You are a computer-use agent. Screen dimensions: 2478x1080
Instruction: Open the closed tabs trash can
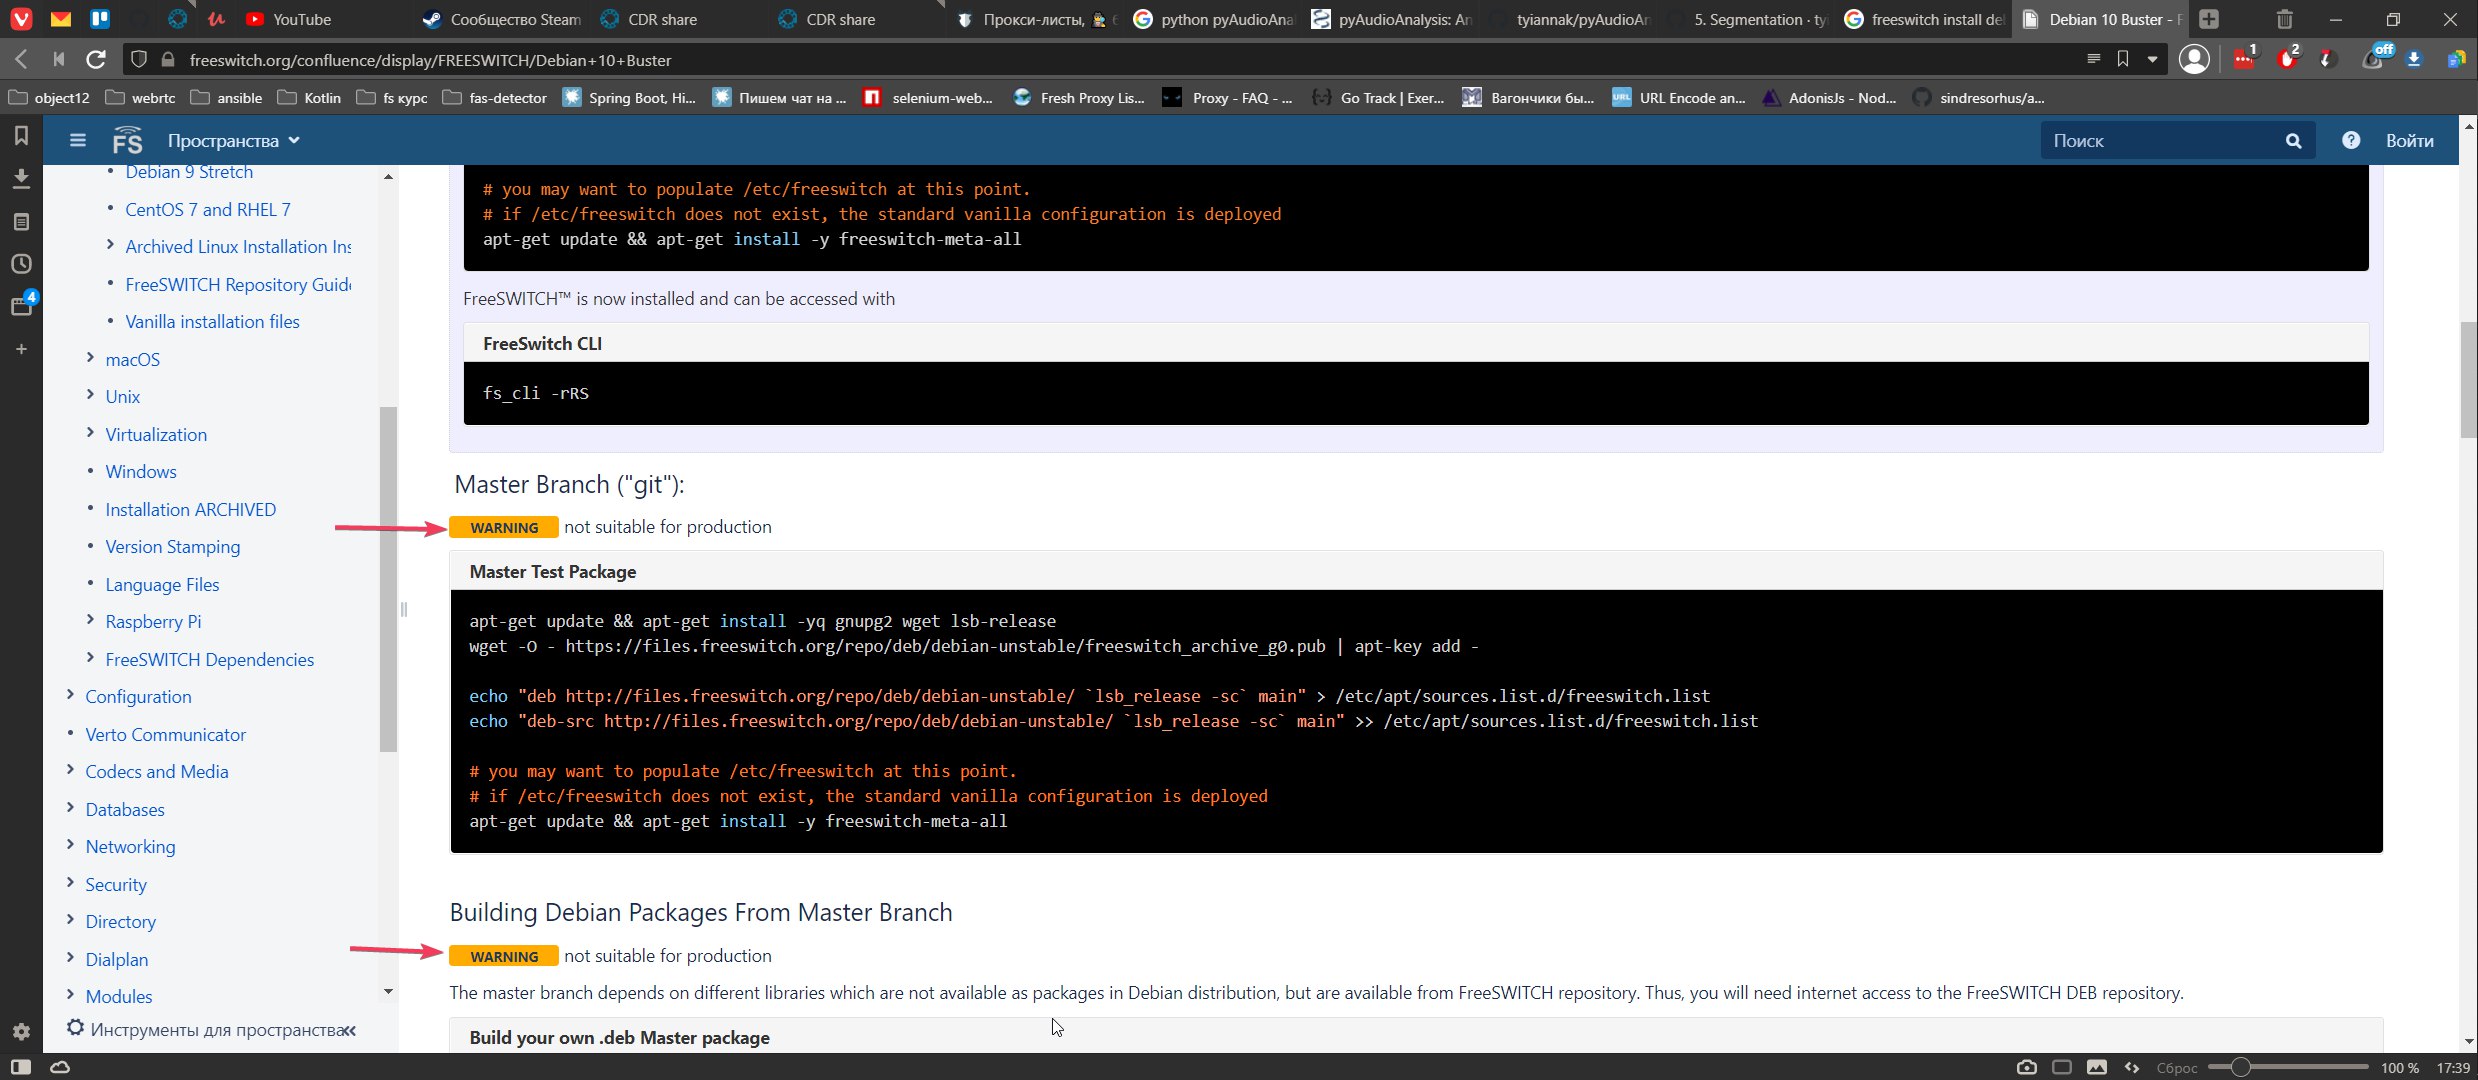[x=2285, y=19]
